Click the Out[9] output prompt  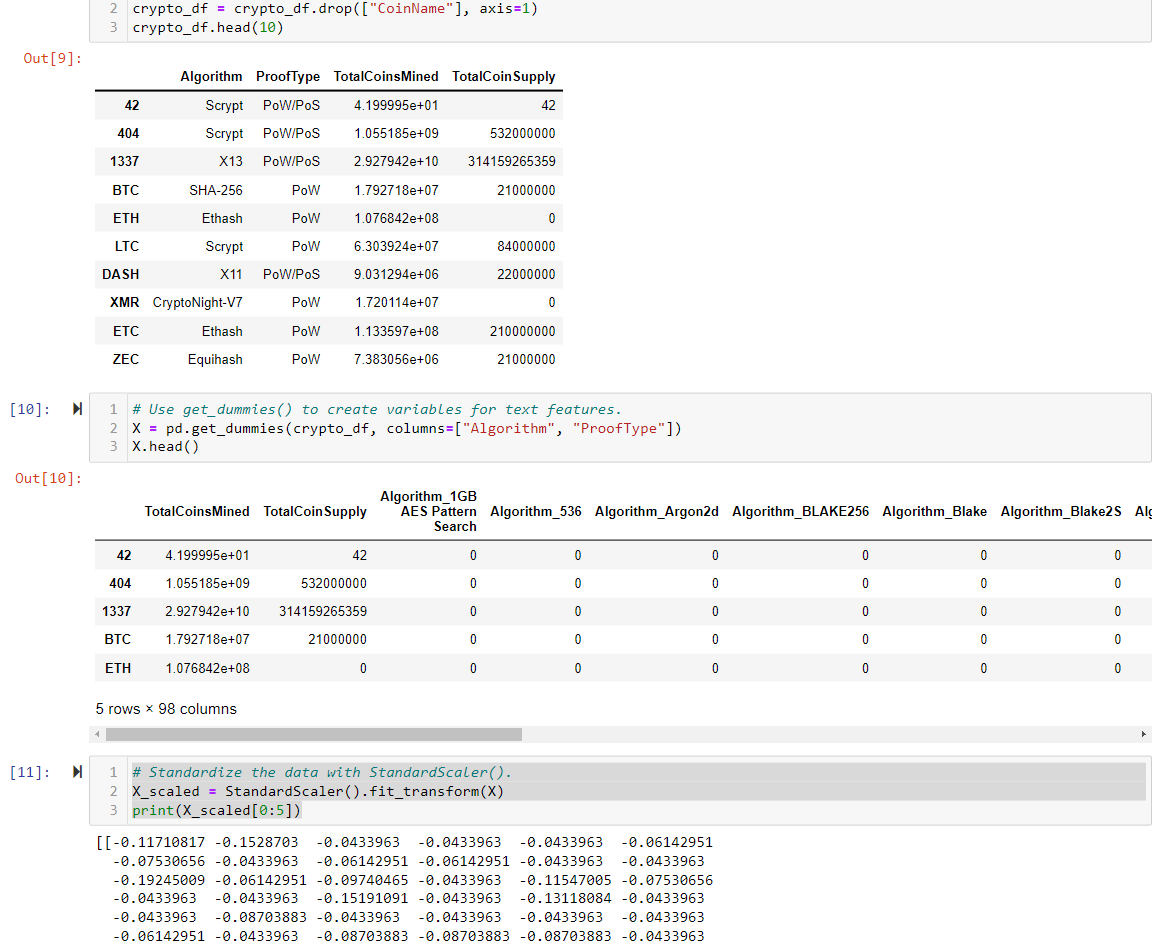point(52,58)
